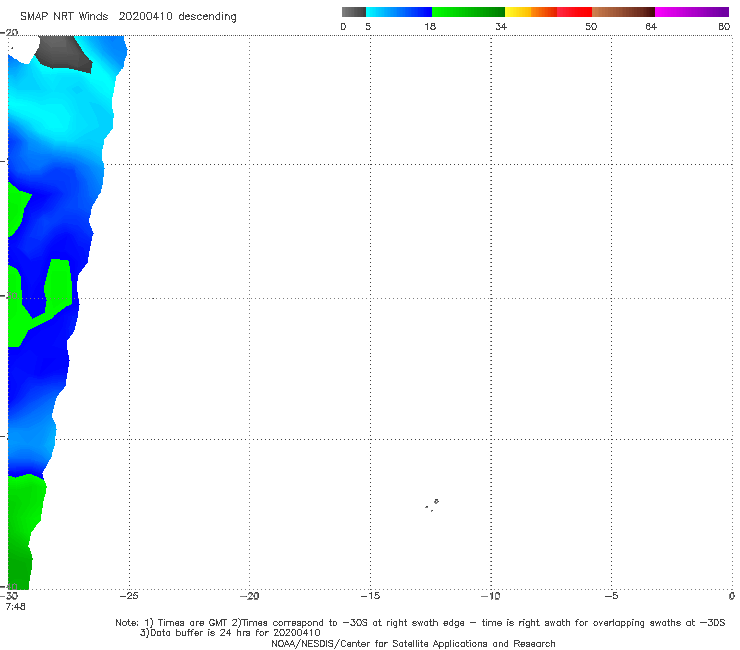Click the longitude axis label -20
The image size is (740, 650).
(x=249, y=596)
